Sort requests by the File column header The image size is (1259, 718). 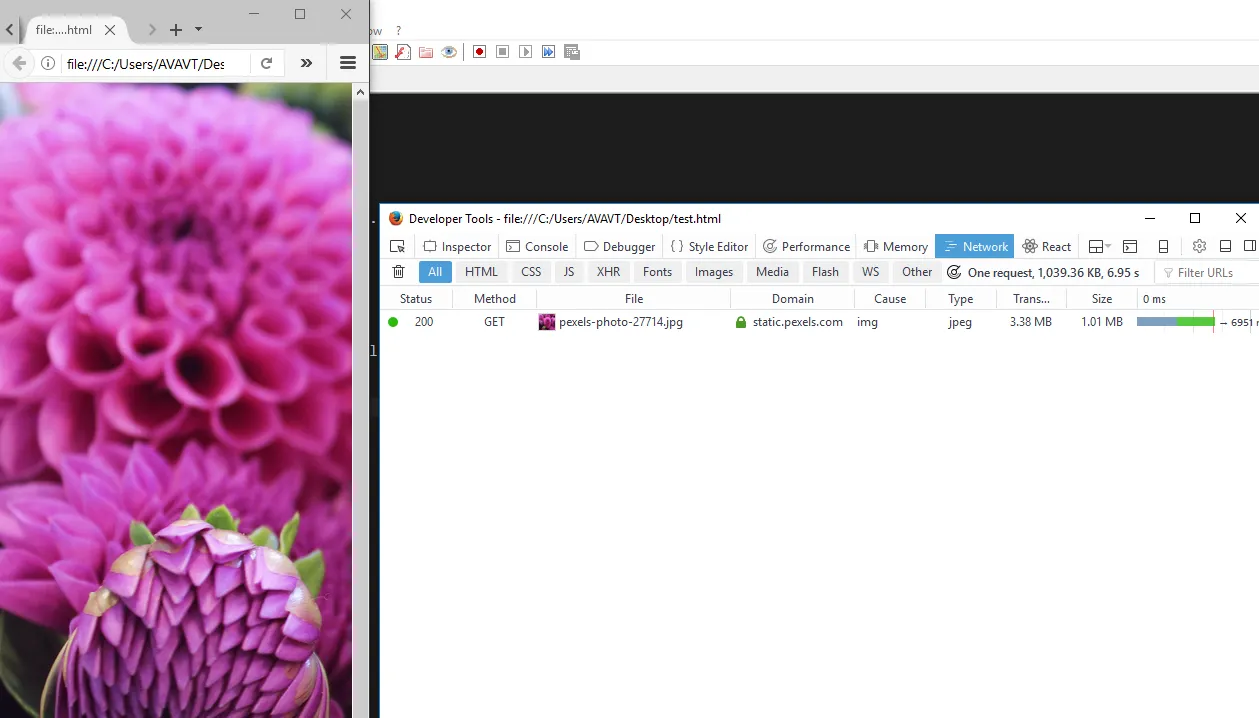634,298
